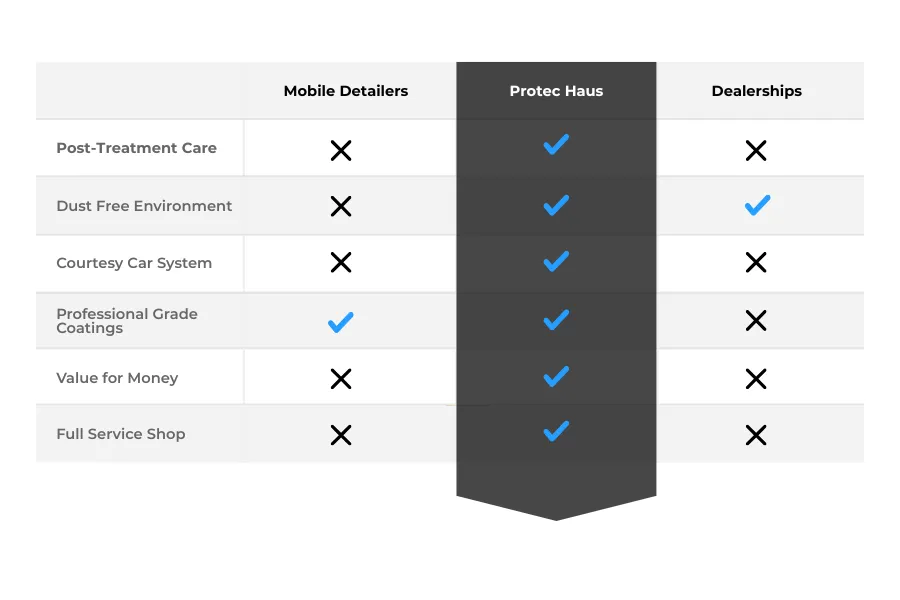Click the Dust Free Environment row label
This screenshot has width=900, height=600.
(144, 206)
